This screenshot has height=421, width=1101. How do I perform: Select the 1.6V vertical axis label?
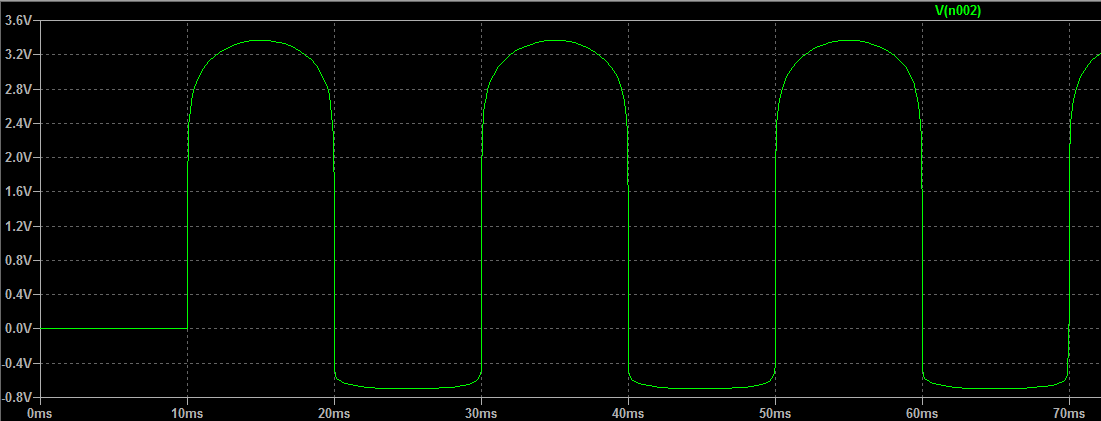click(19, 192)
